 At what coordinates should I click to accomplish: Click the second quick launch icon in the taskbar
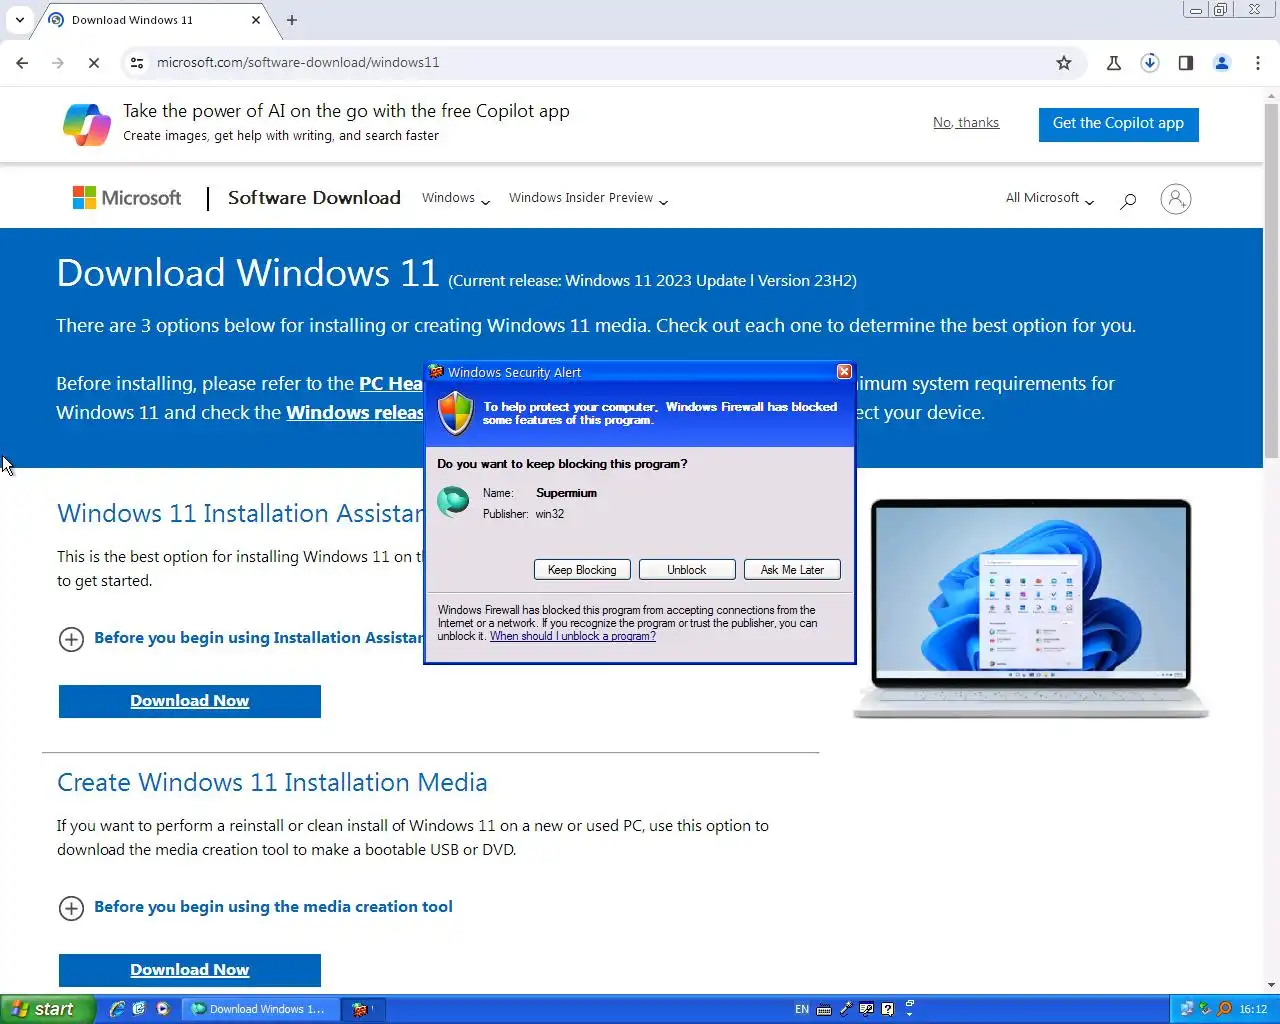[139, 1009]
